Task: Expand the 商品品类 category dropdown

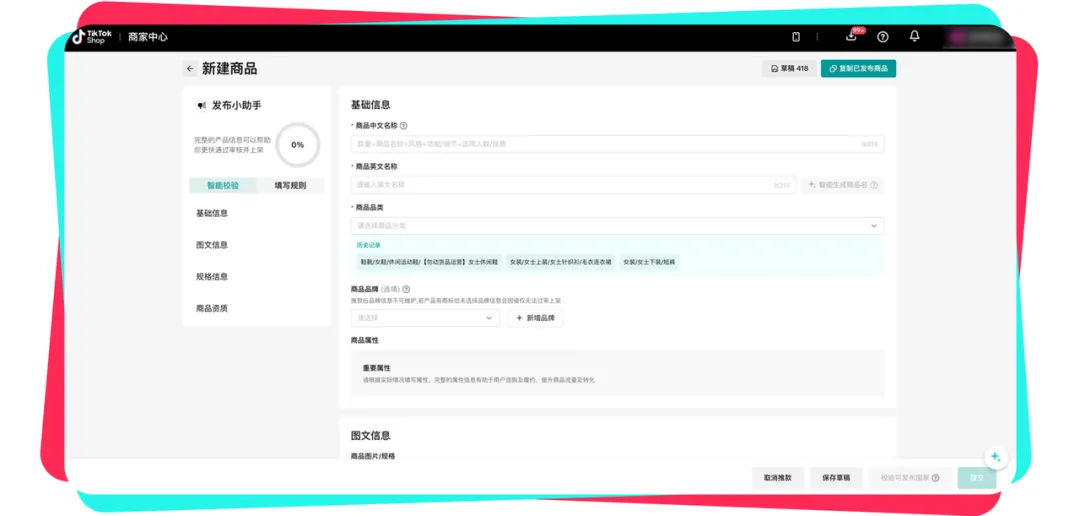Action: [x=617, y=226]
